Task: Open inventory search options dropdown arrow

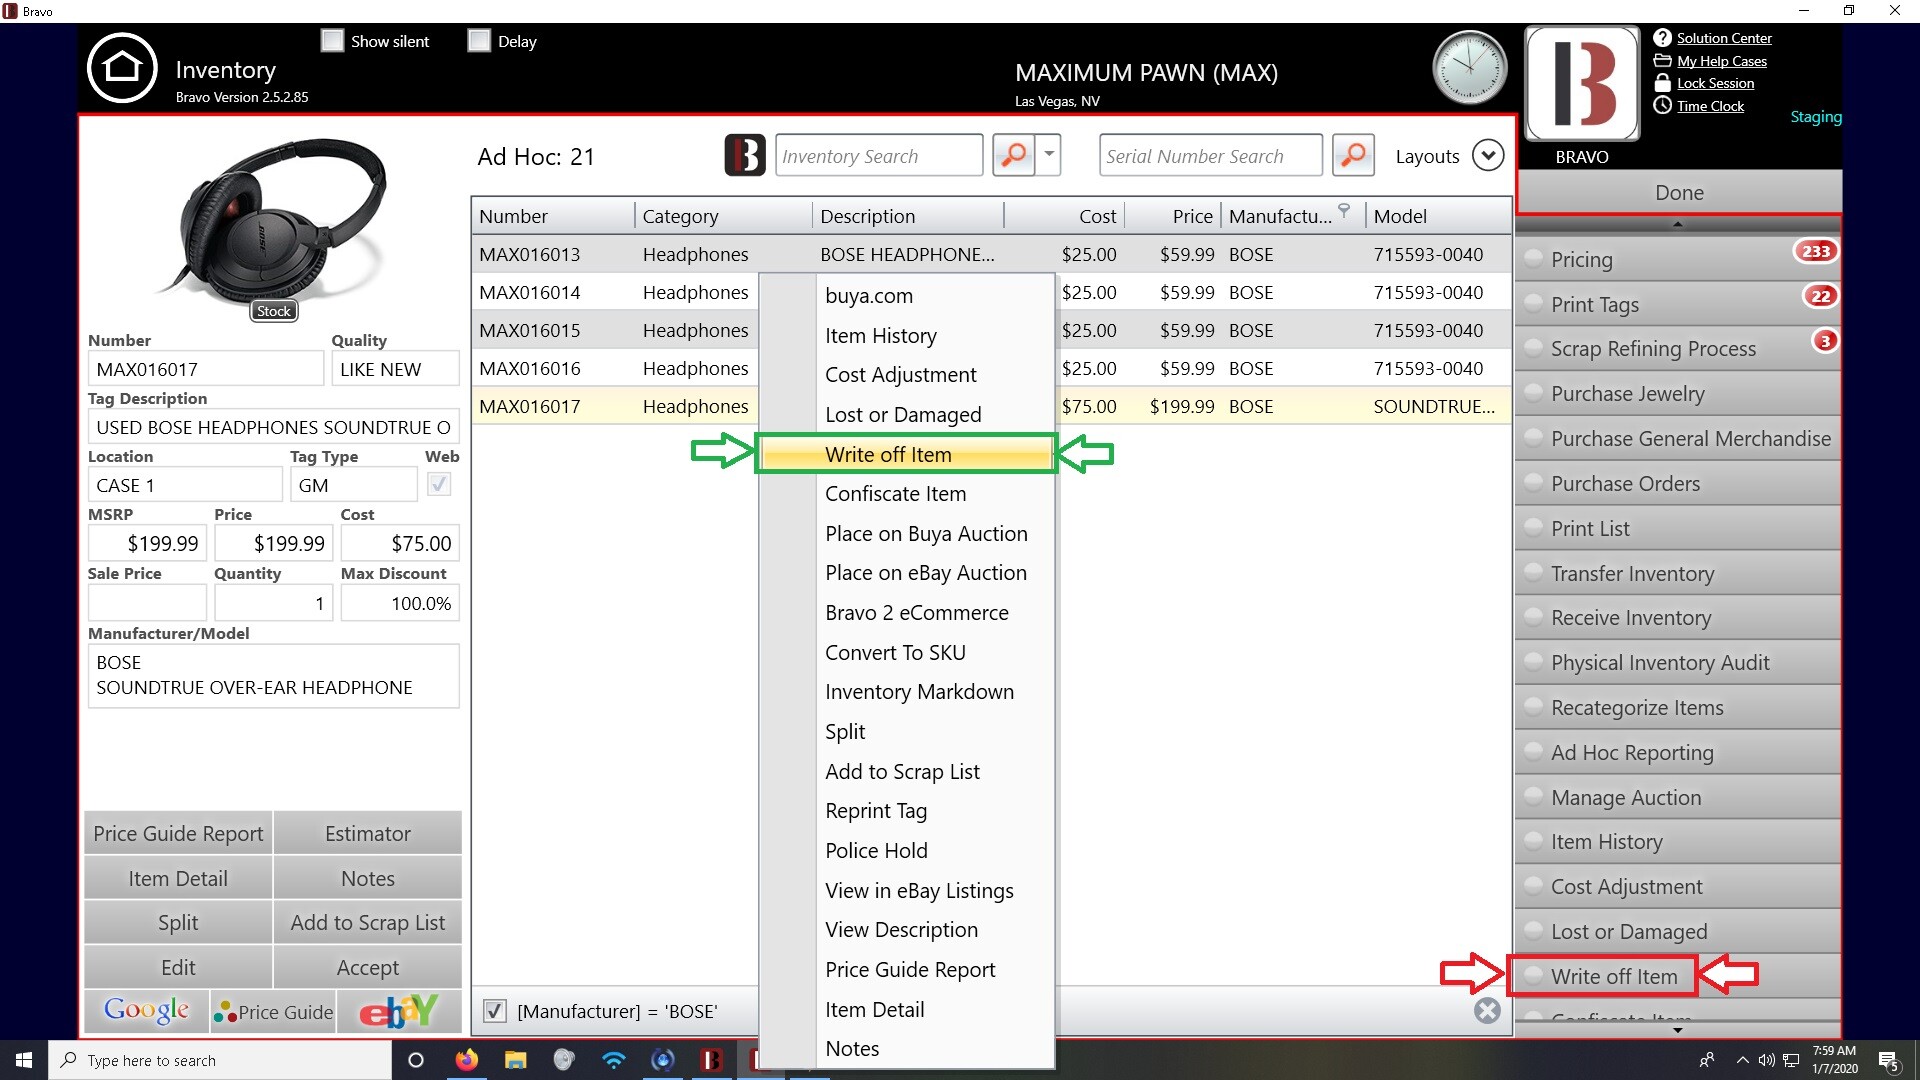Action: click(x=1048, y=155)
